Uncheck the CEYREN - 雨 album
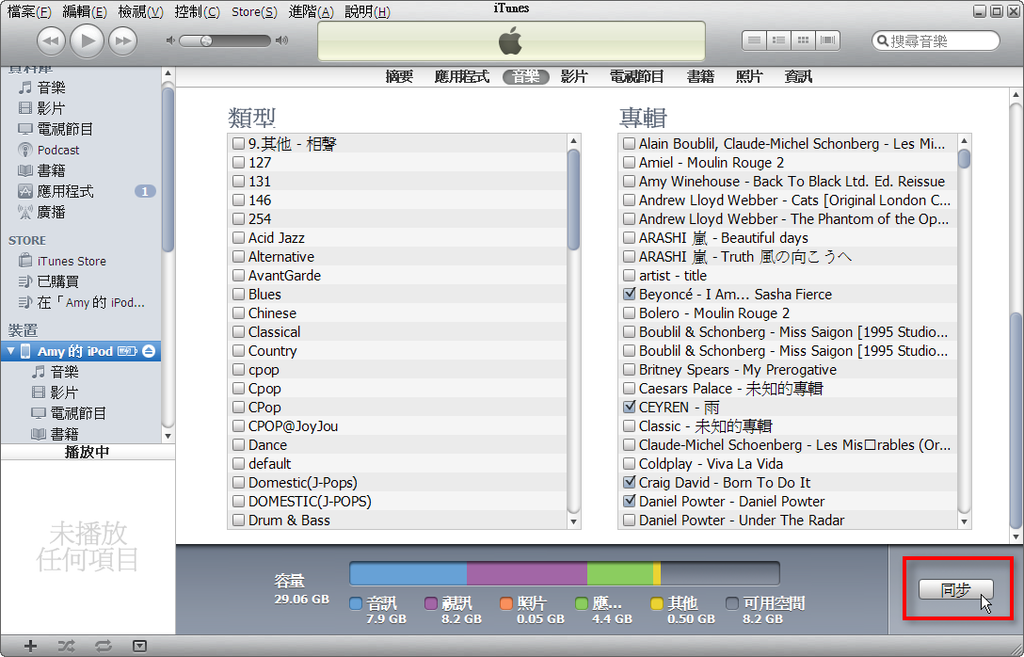 tap(629, 407)
